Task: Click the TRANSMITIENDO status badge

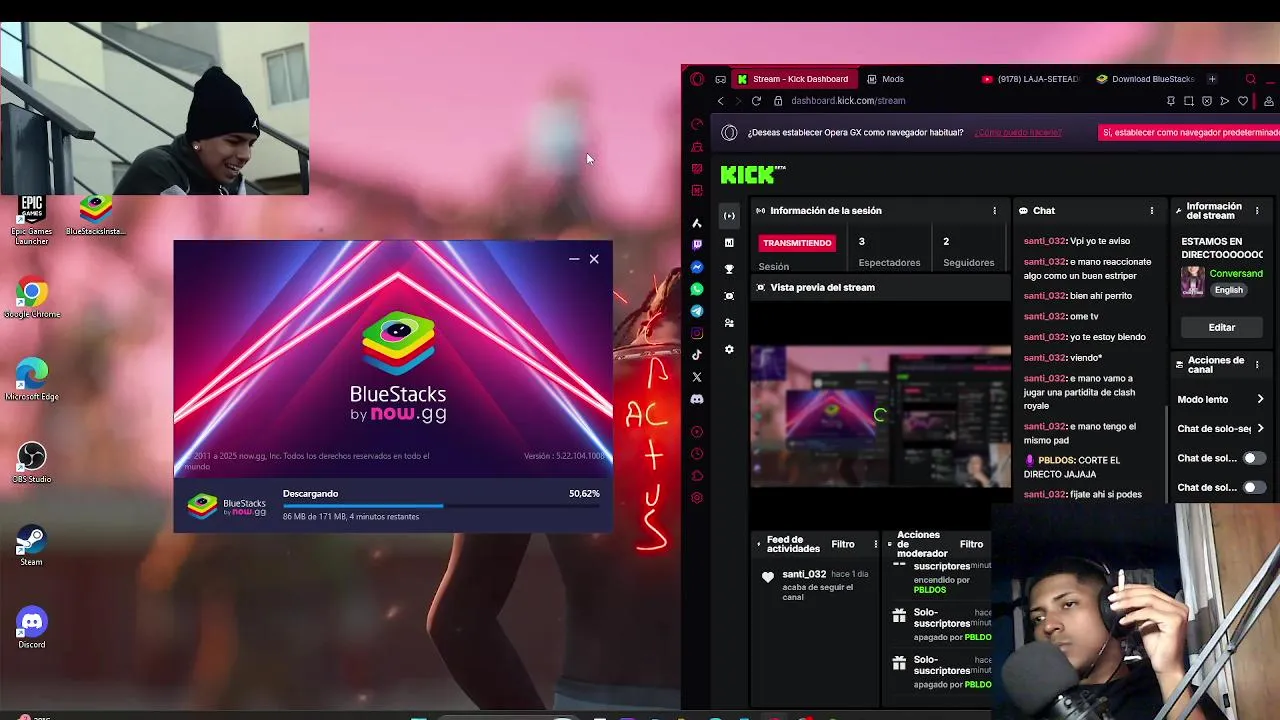Action: [797, 243]
